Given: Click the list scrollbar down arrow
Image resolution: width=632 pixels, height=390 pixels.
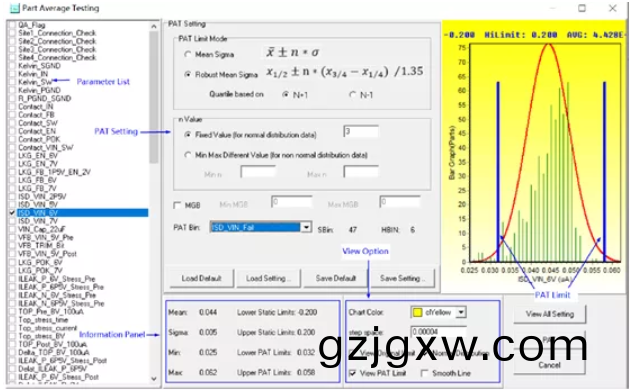Looking at the screenshot, I should (x=154, y=378).
